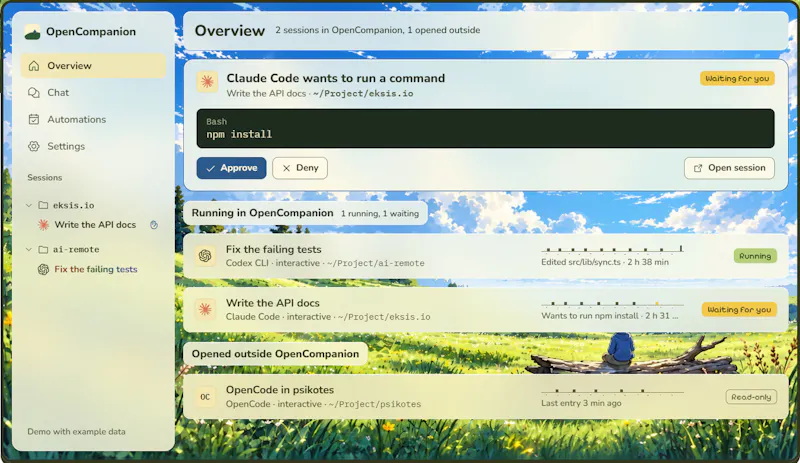Open the Chat page in sidebar

pyautogui.click(x=93, y=92)
